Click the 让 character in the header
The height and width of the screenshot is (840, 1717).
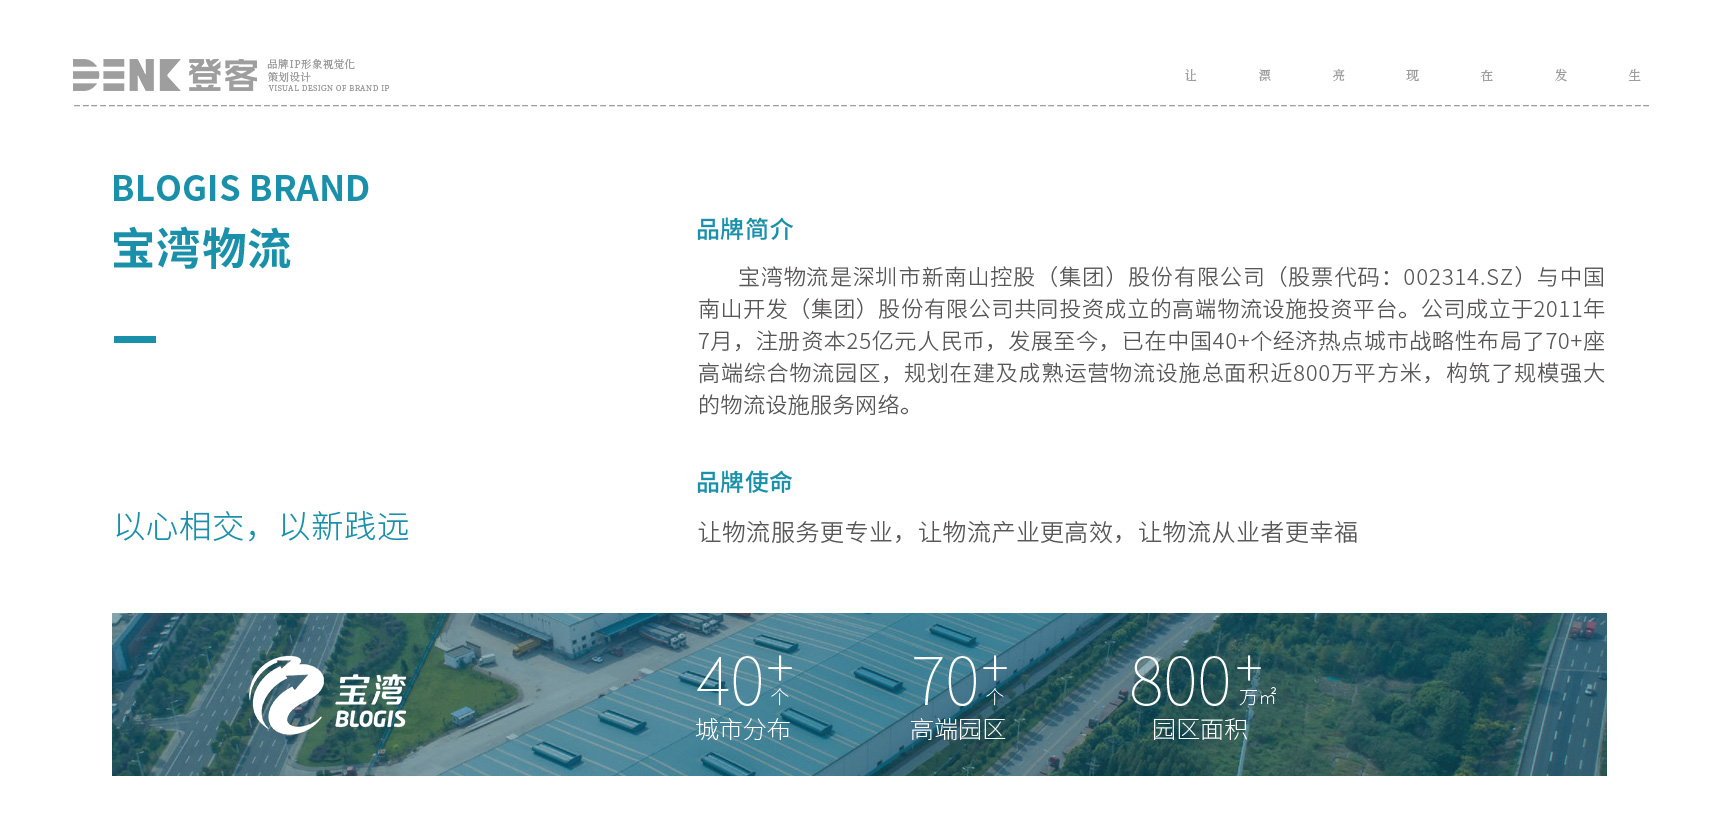tap(1190, 76)
